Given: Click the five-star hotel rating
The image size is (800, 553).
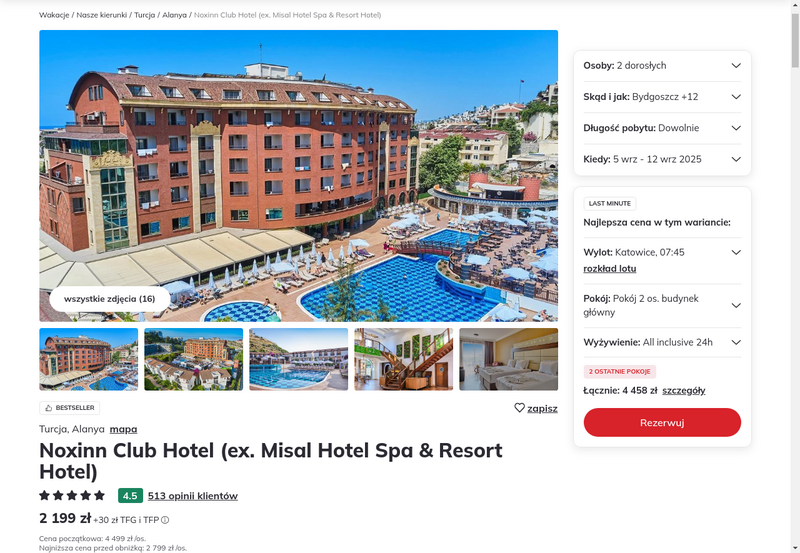Looking at the screenshot, I should click(x=72, y=495).
